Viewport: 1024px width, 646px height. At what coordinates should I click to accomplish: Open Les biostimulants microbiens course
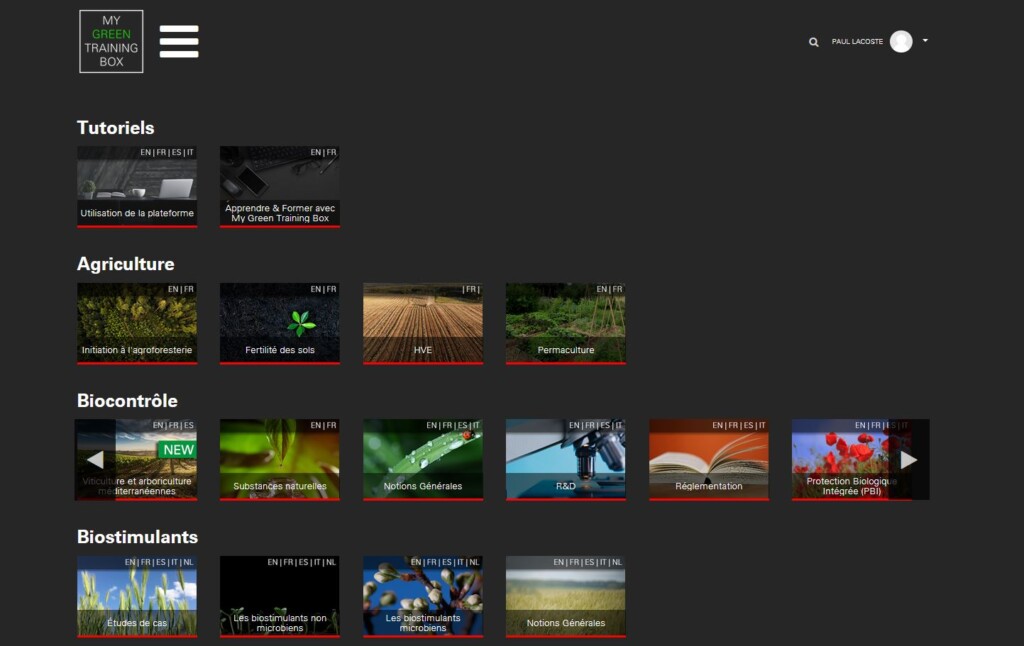pyautogui.click(x=422, y=596)
